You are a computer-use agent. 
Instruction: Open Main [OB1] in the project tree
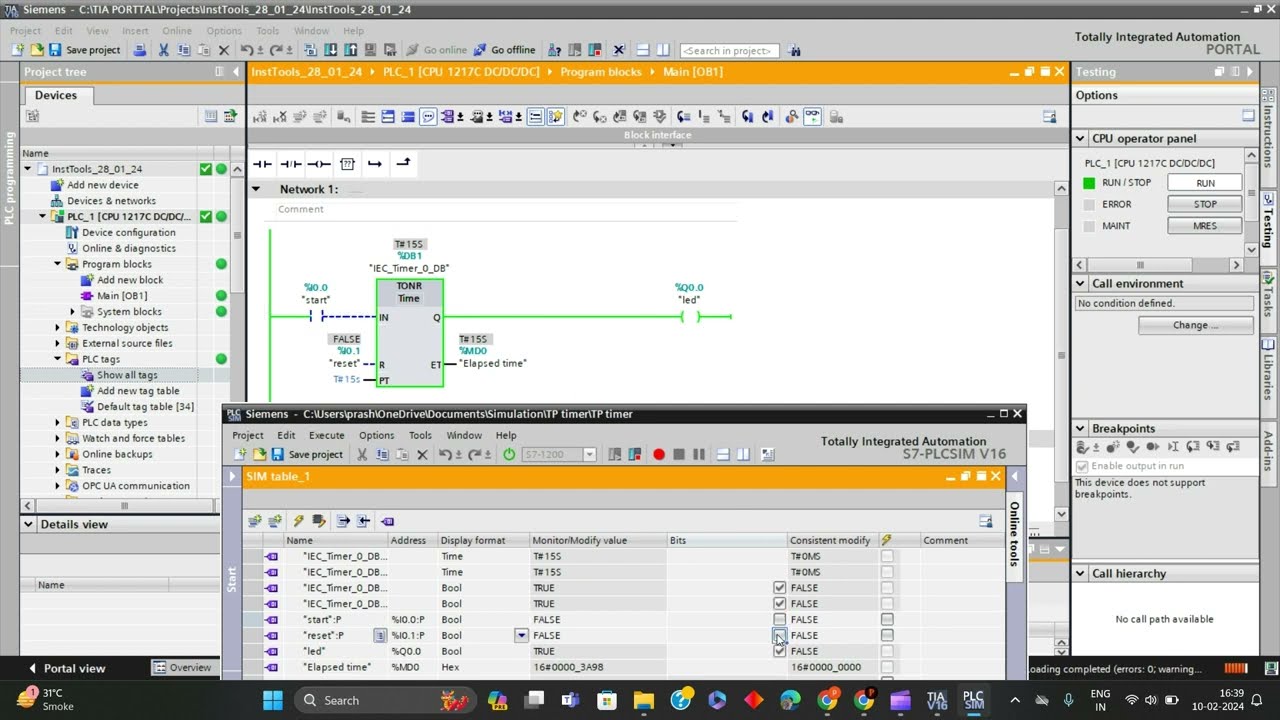pyautogui.click(x=122, y=296)
